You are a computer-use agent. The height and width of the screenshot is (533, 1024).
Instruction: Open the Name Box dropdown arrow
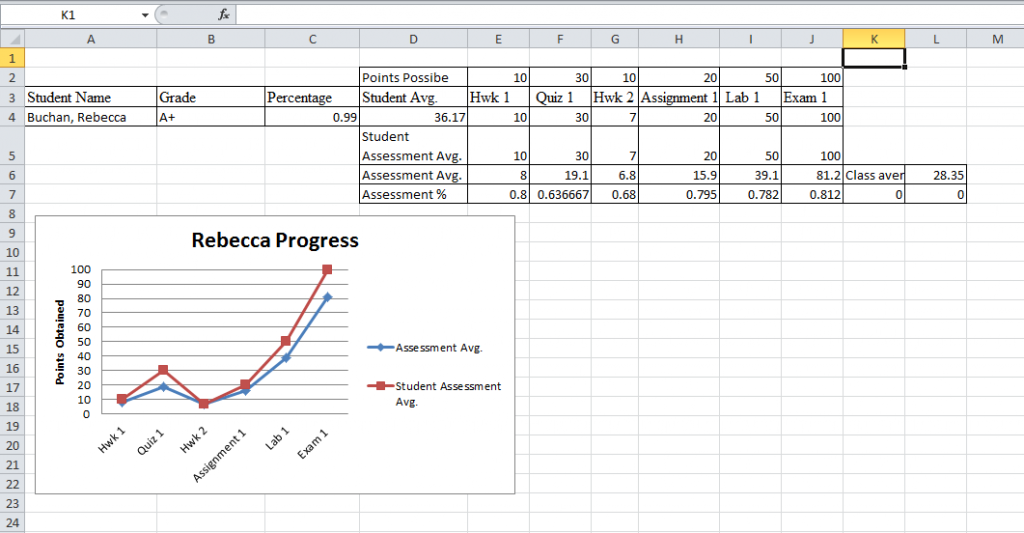[145, 15]
